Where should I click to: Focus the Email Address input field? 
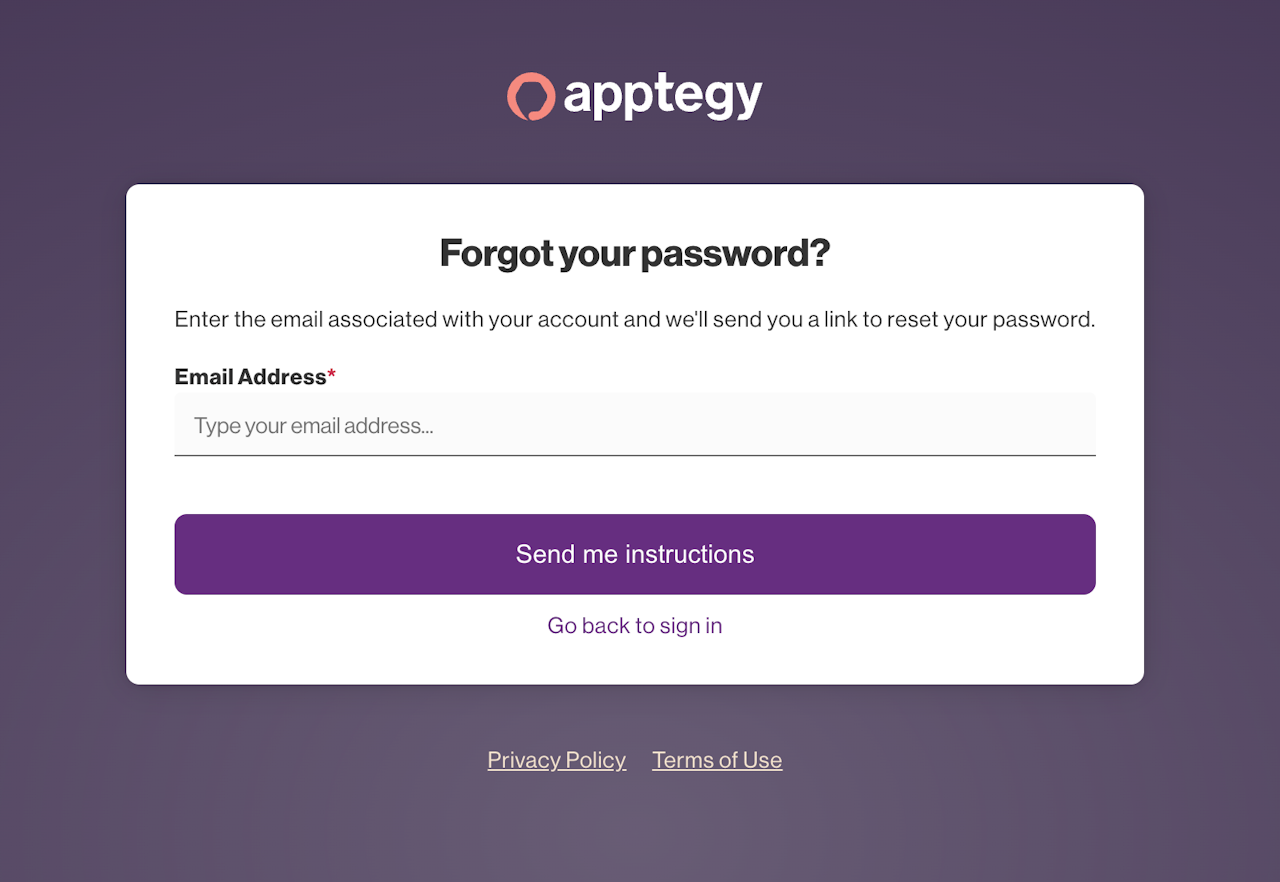point(635,425)
